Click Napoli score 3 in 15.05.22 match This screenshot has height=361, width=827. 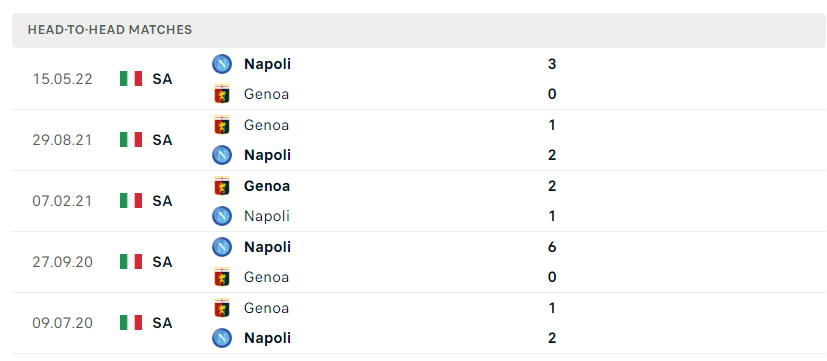(x=552, y=64)
